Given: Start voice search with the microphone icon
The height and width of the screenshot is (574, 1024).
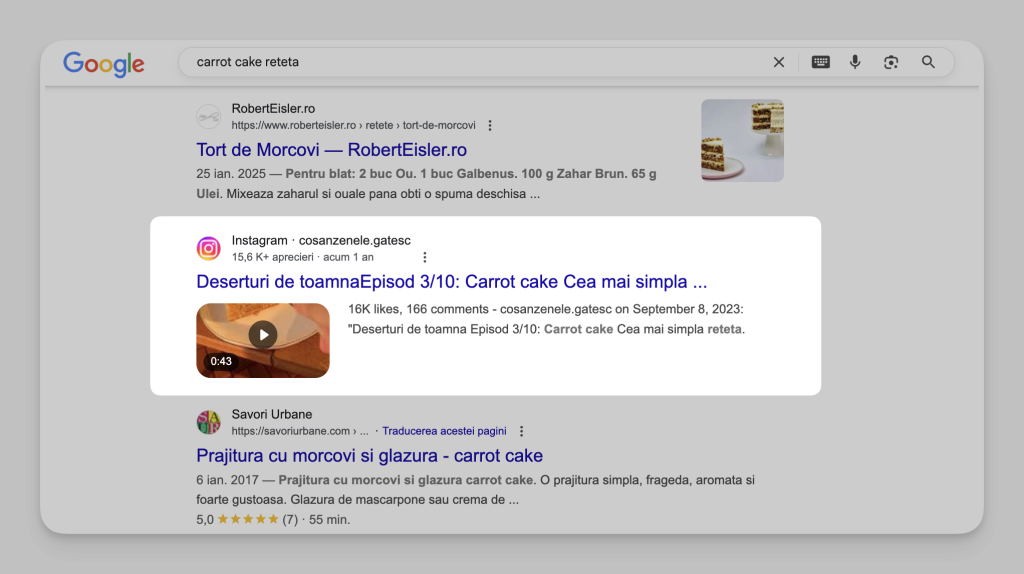Looking at the screenshot, I should (855, 62).
